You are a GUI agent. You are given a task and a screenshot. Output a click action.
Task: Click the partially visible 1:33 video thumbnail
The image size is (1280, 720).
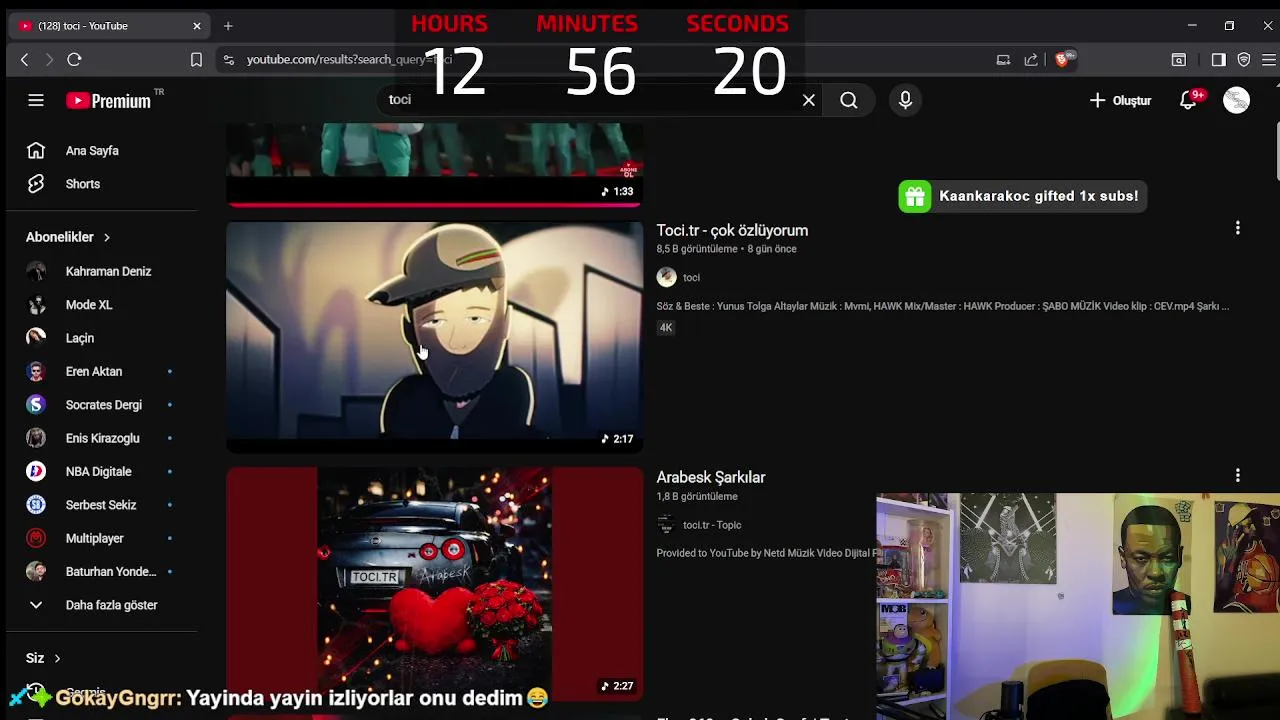(435, 164)
